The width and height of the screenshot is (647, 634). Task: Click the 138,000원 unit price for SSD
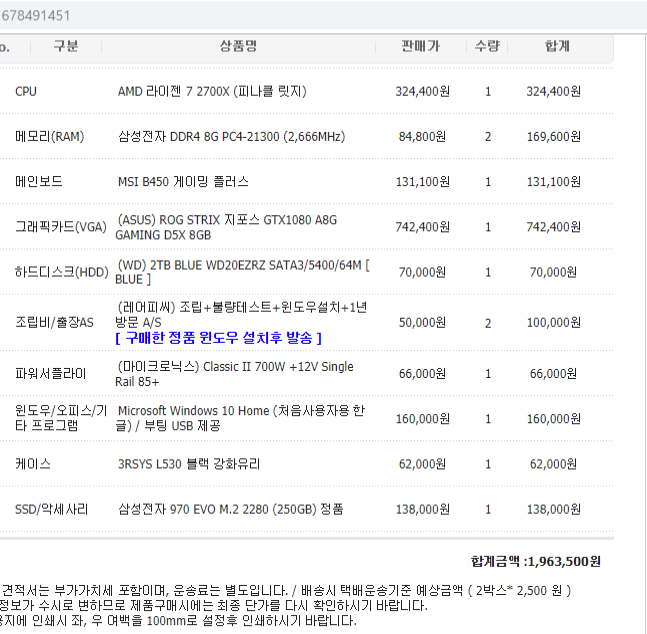pos(423,509)
